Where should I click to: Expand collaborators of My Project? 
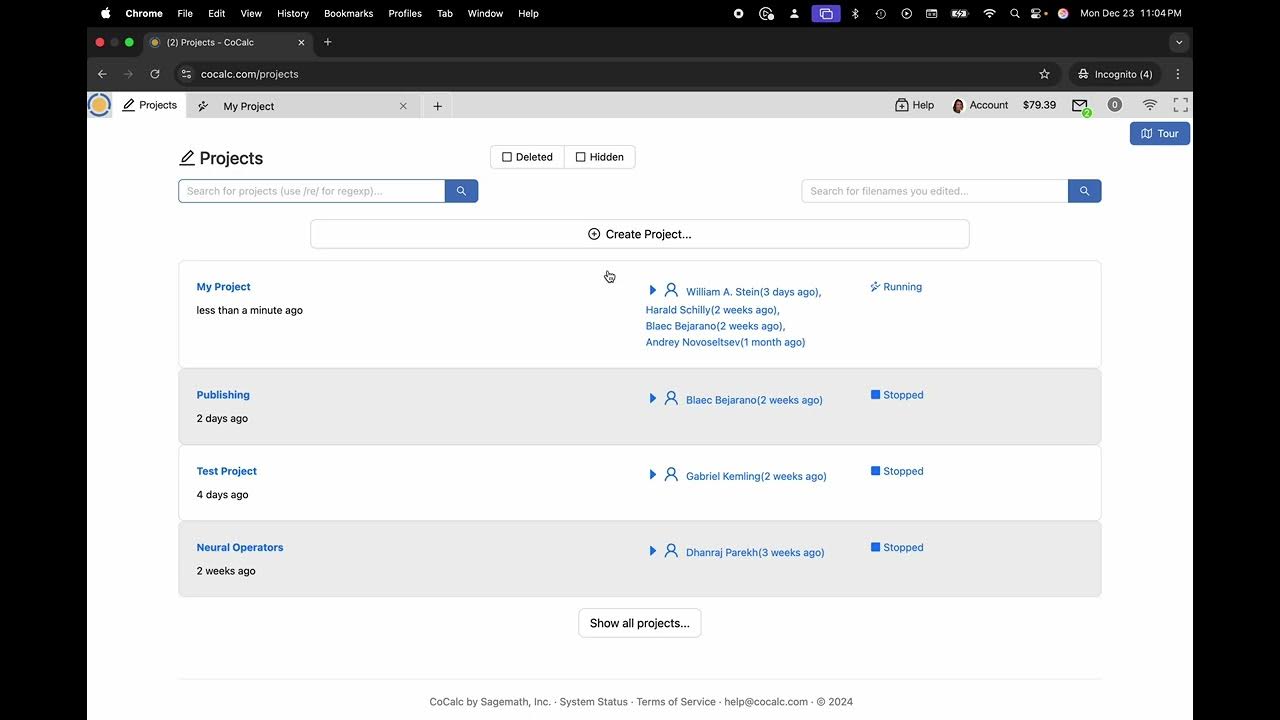tap(652, 290)
